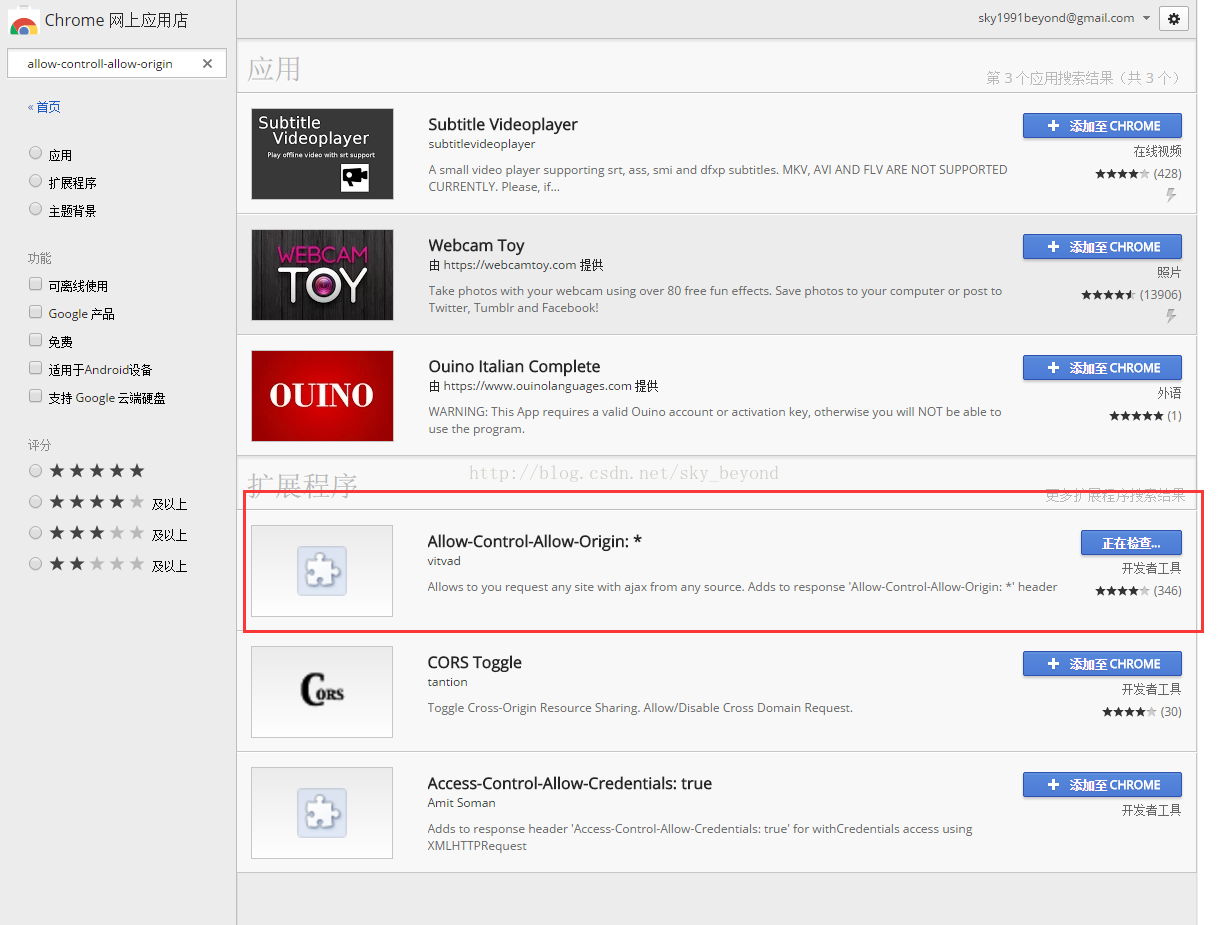Check the Google 产品 filter
The width and height of the screenshot is (1229, 925).
click(x=36, y=313)
